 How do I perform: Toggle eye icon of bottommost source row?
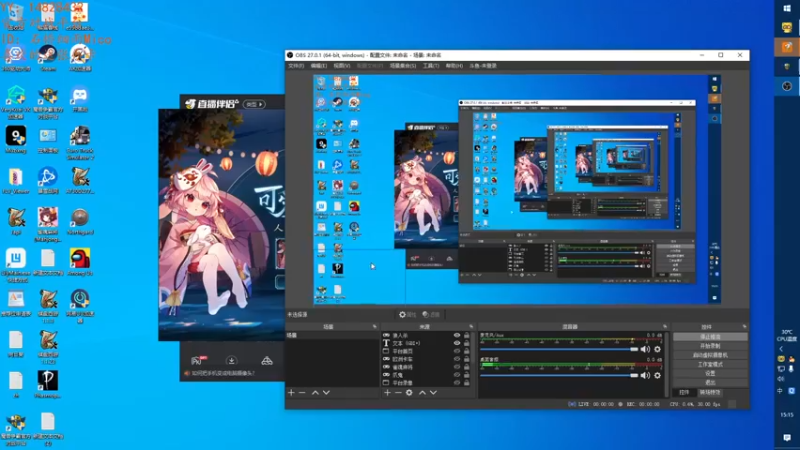[457, 382]
